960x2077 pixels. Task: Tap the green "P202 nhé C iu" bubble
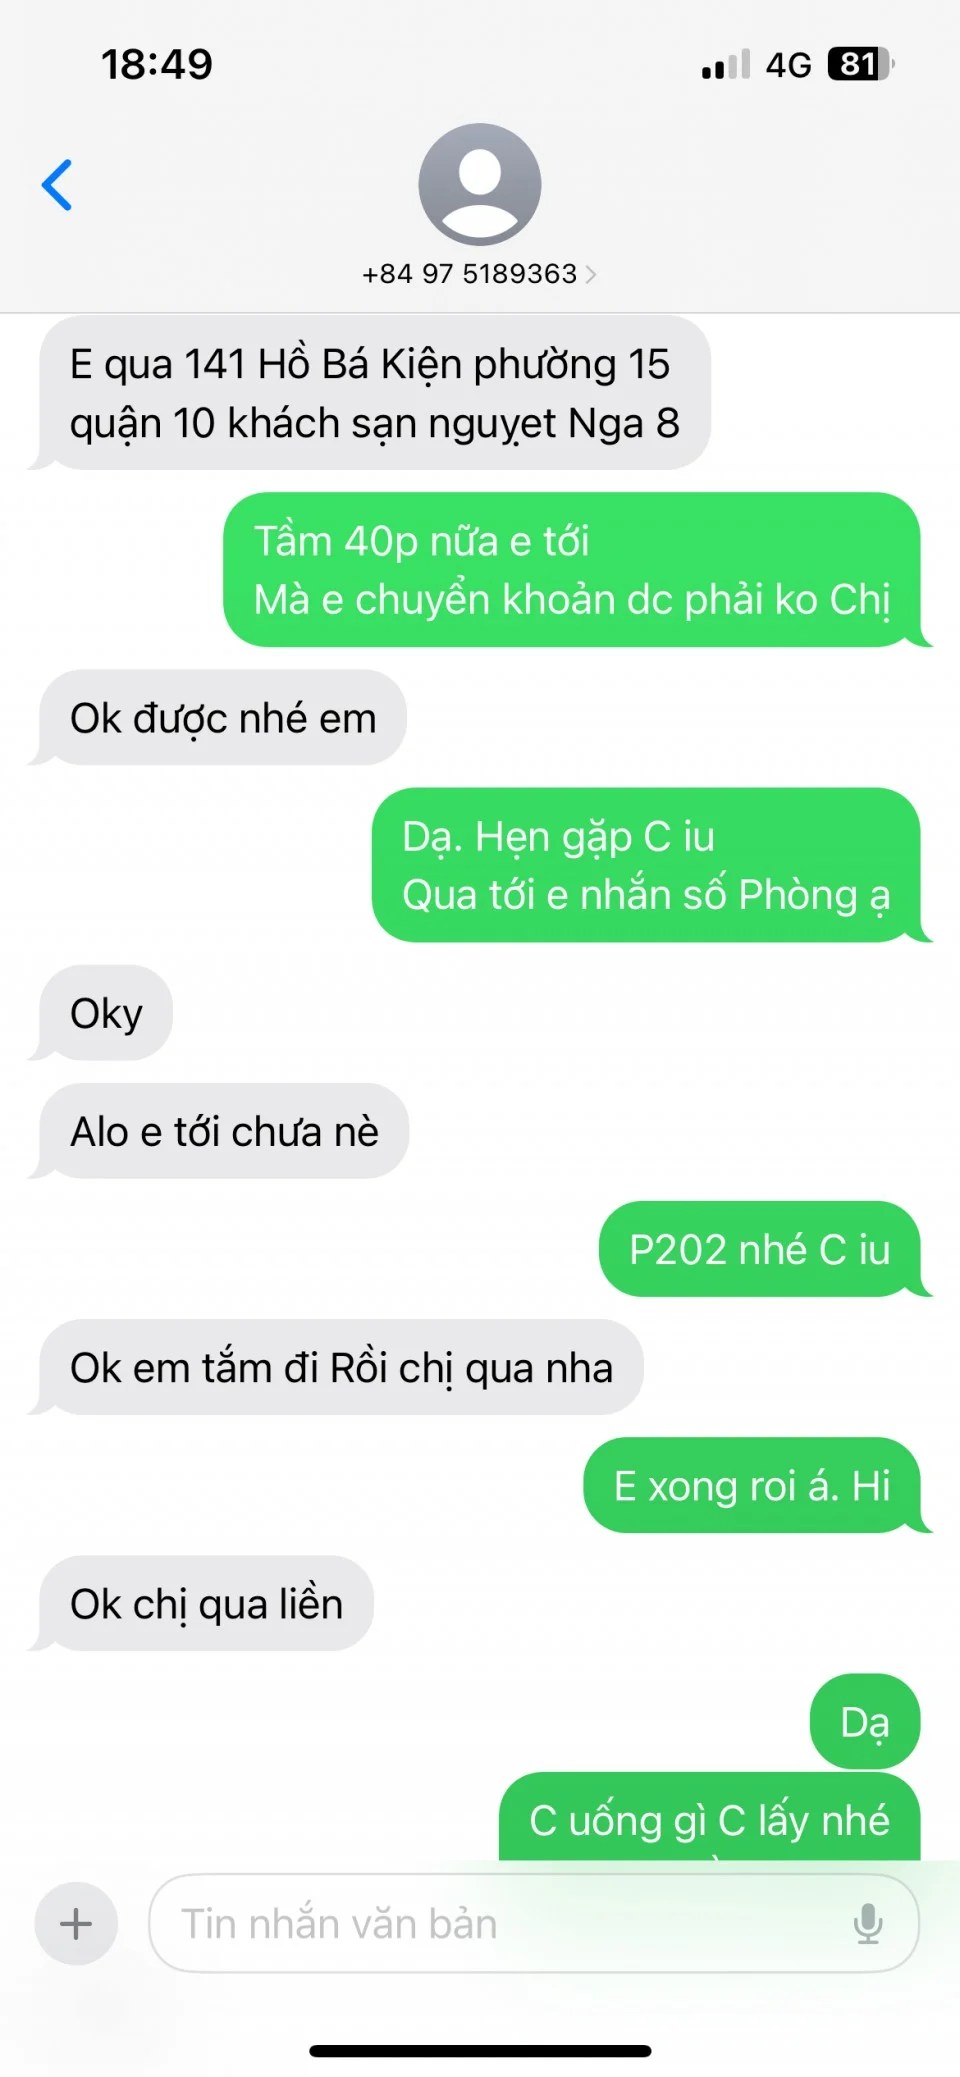pyautogui.click(x=760, y=1250)
